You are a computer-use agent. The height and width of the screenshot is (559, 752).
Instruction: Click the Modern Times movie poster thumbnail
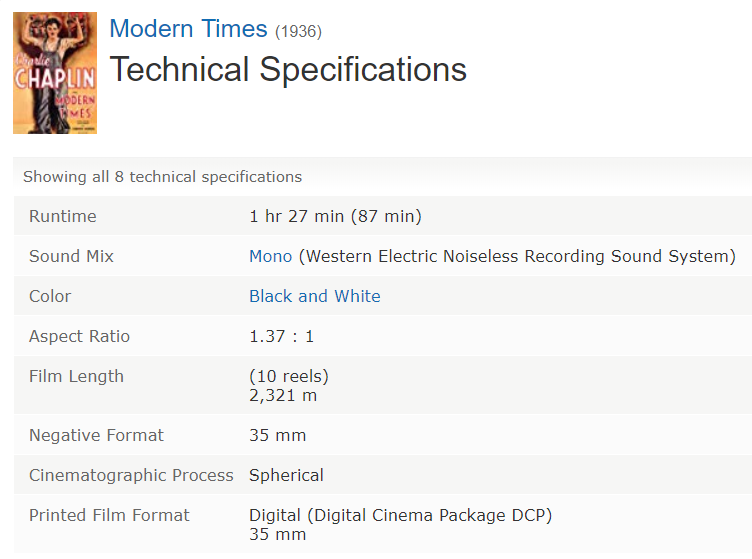coord(55,73)
